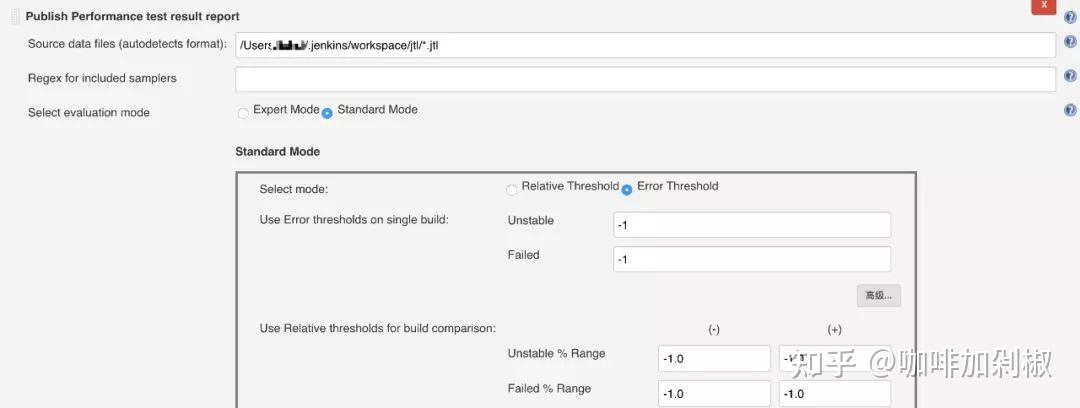Viewport: 1080px width, 408px height.
Task: Delete the Publish Performance report step
Action: [x=1043, y=5]
